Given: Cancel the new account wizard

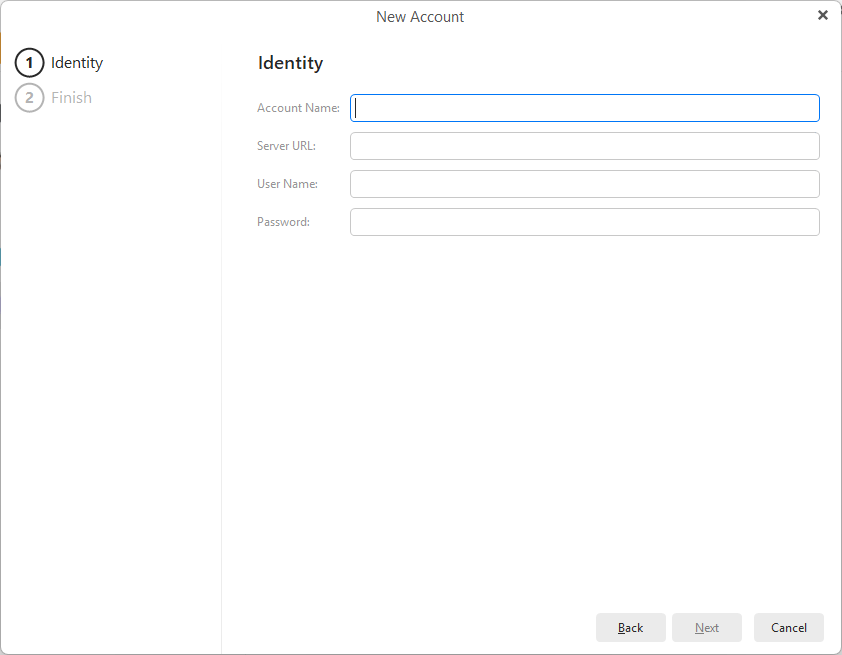Looking at the screenshot, I should (788, 628).
